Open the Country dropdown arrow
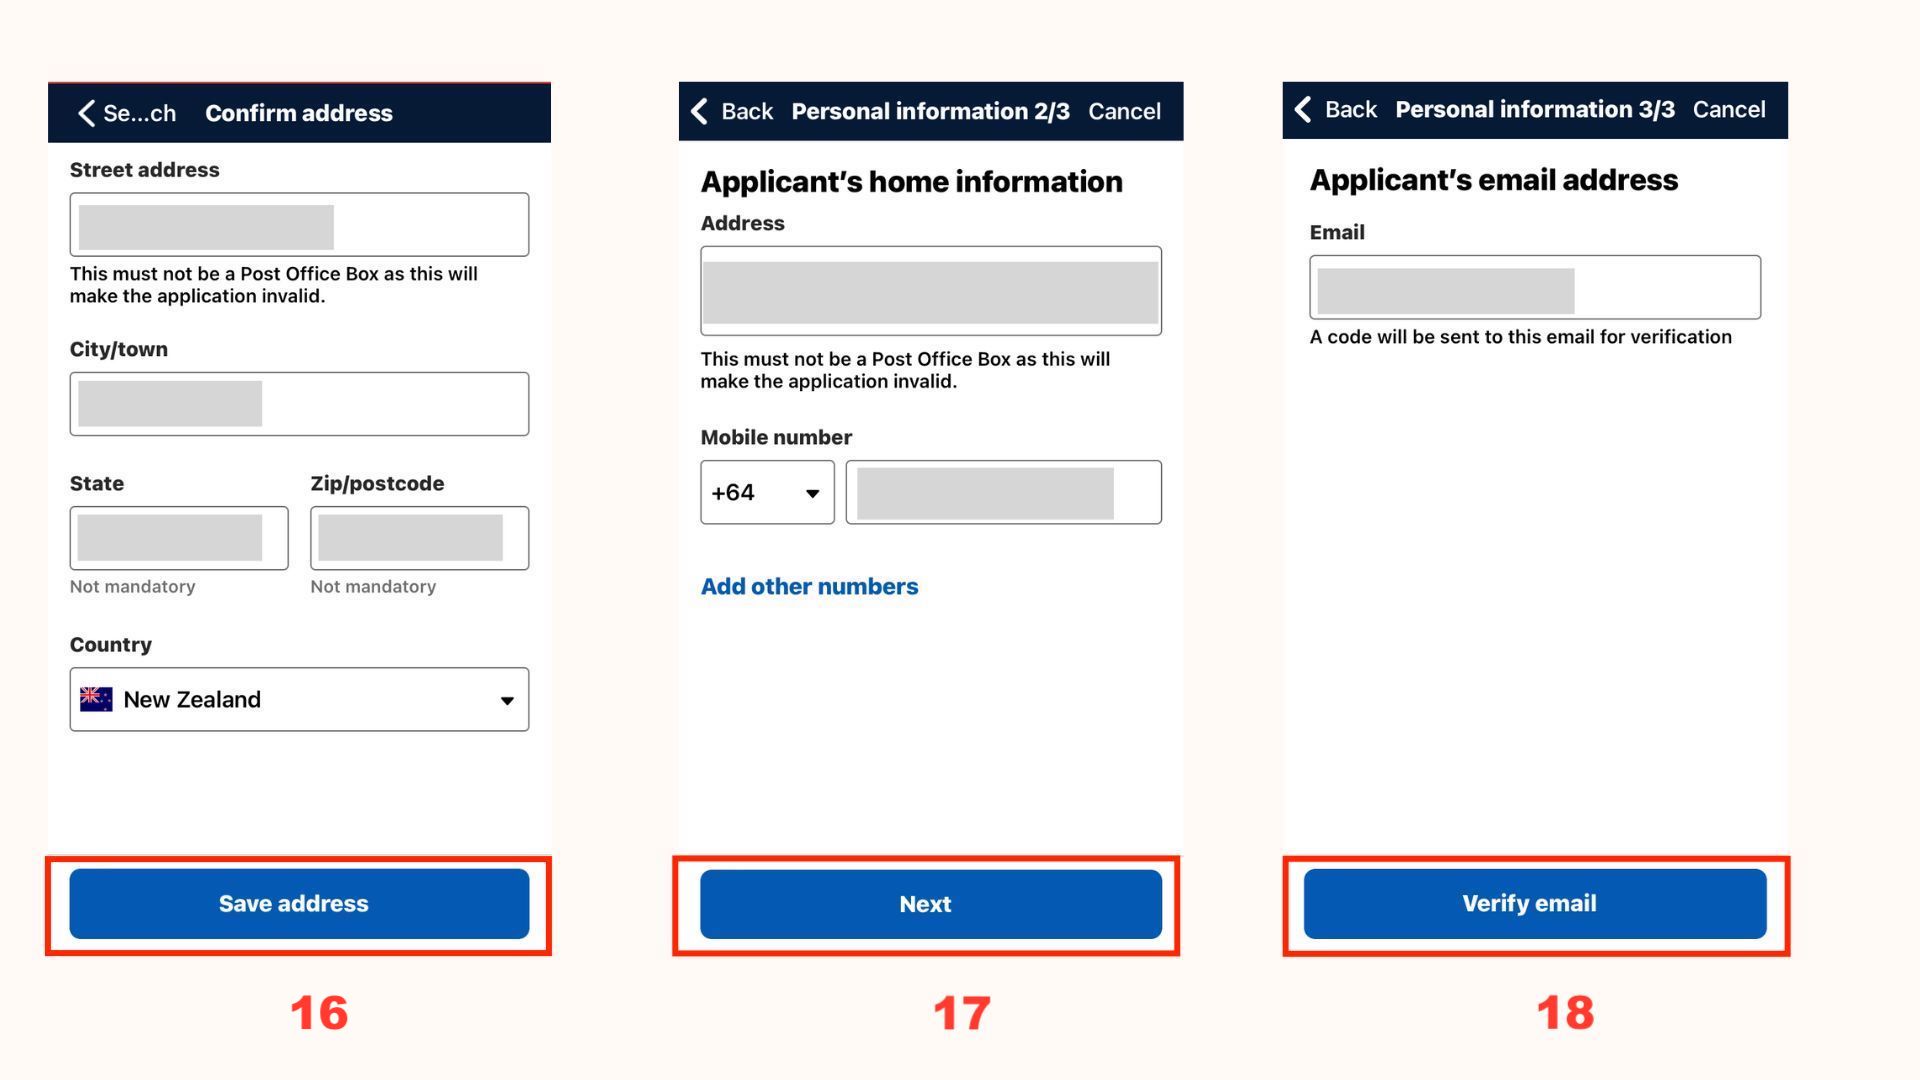 507,700
